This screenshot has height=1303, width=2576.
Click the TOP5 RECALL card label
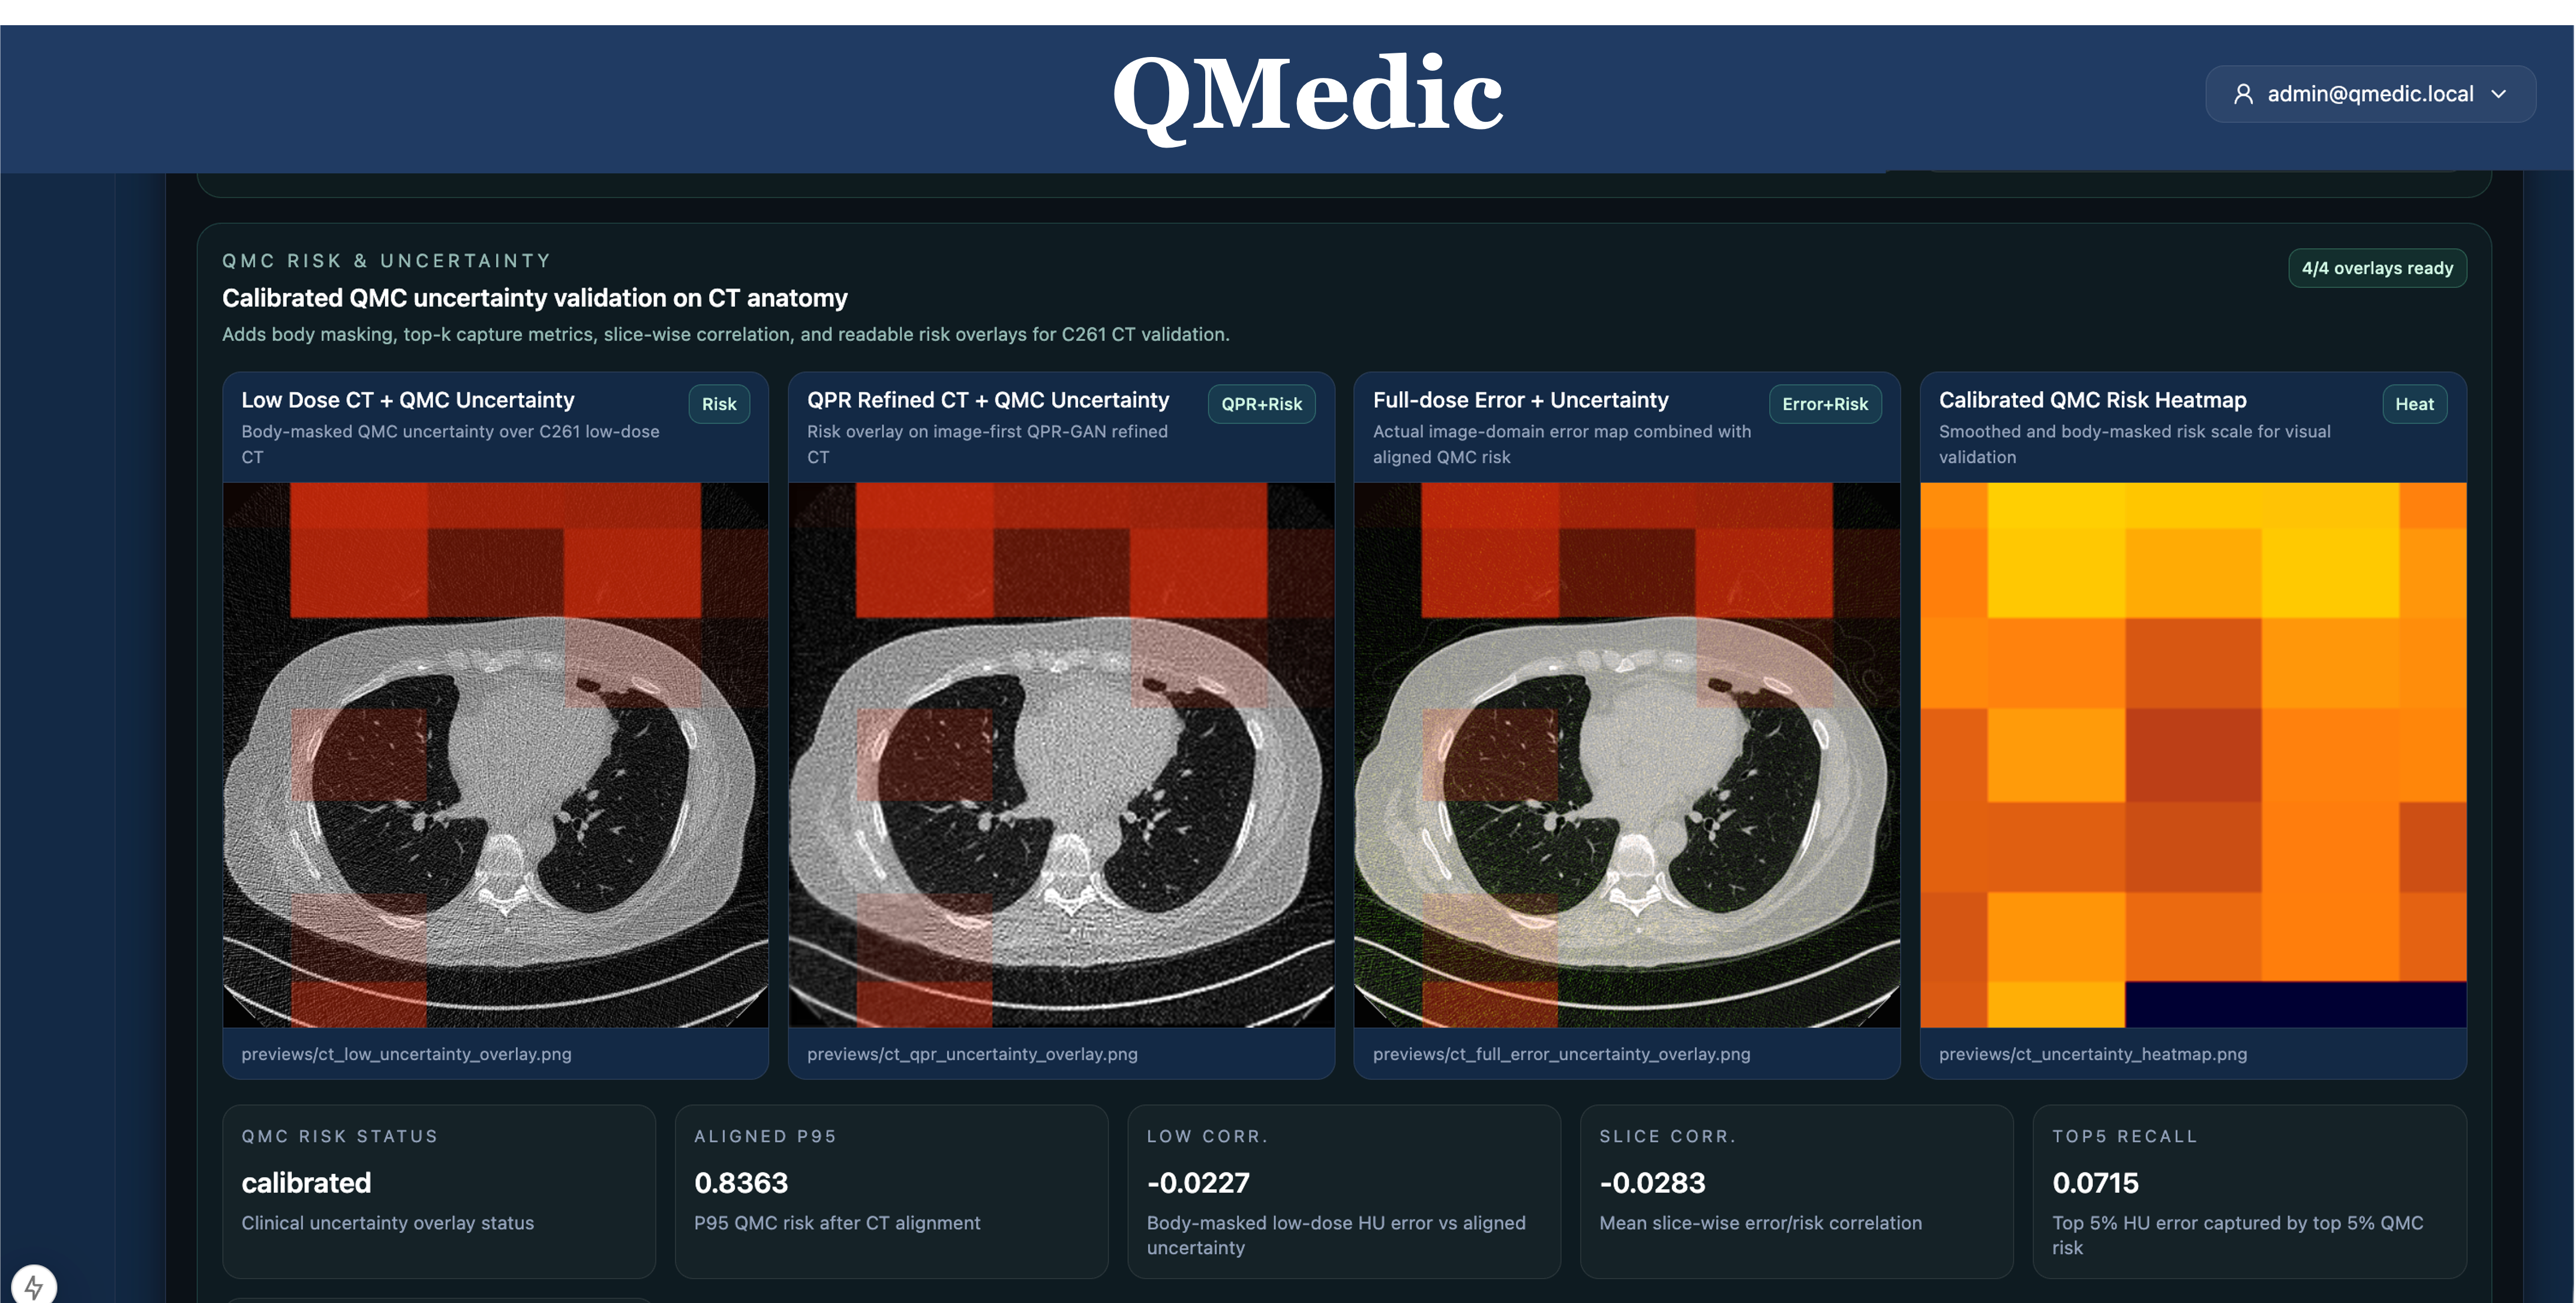pos(2124,1136)
